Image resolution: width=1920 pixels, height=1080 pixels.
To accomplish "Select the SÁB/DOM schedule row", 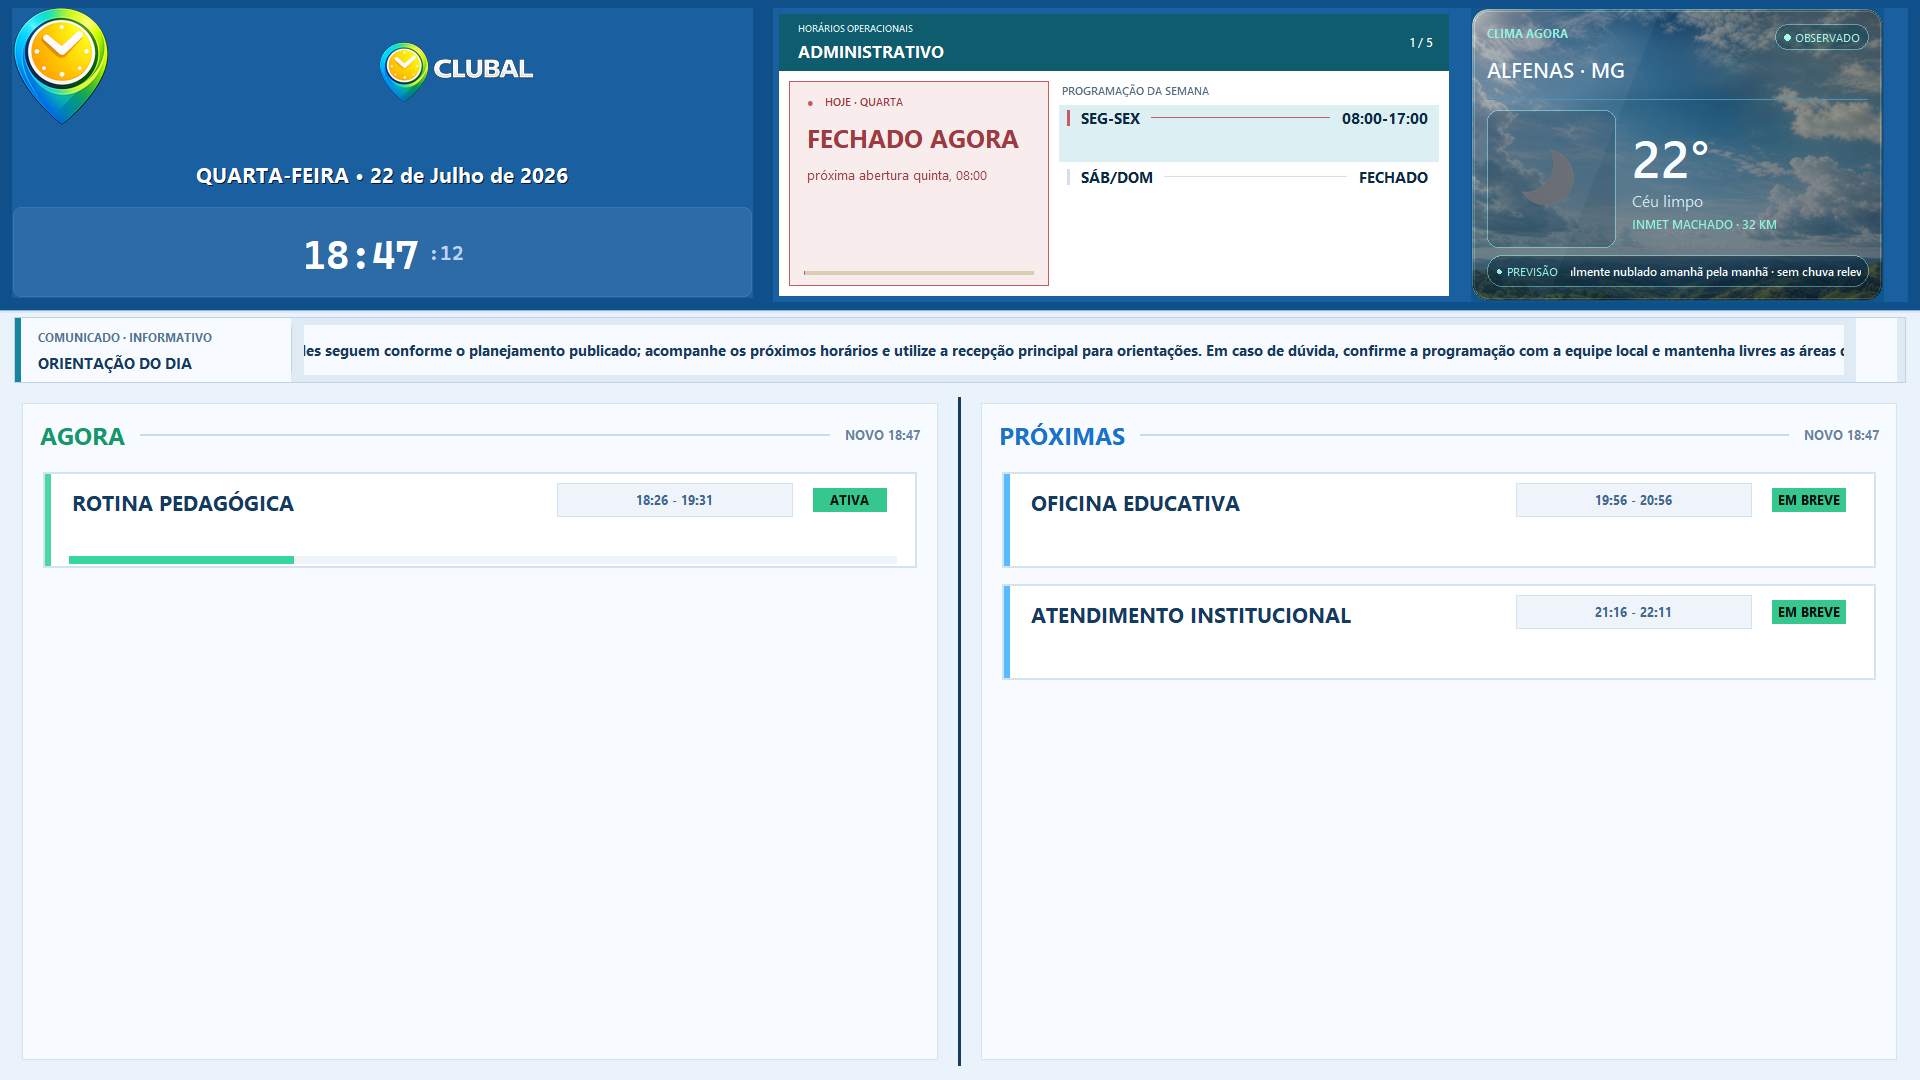I will point(1249,178).
